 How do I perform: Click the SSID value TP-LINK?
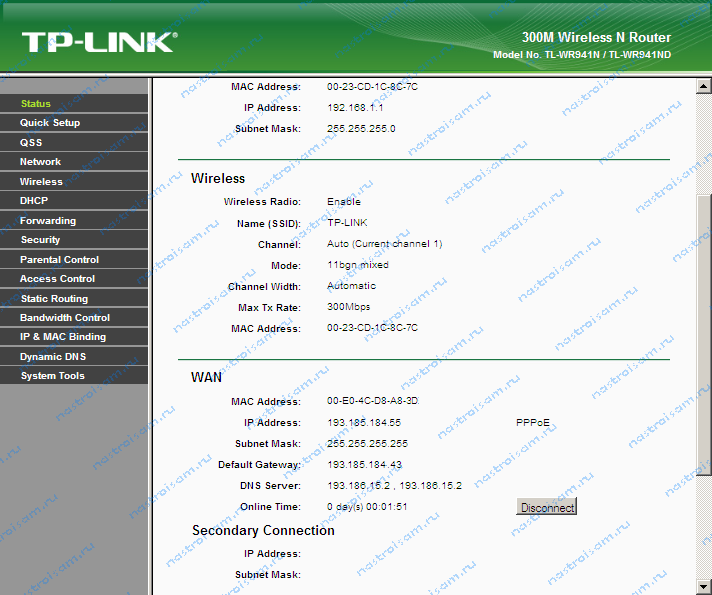347,223
